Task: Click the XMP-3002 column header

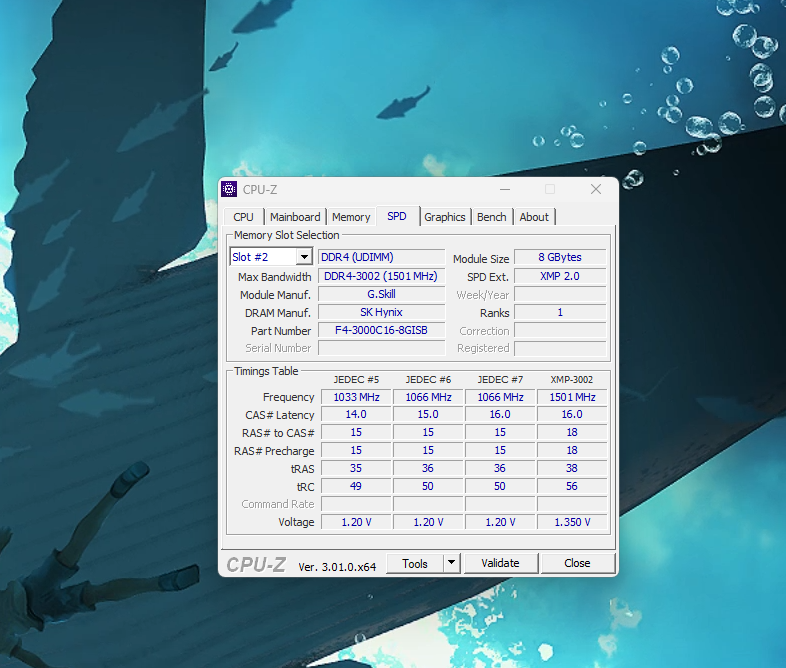Action: coord(571,380)
